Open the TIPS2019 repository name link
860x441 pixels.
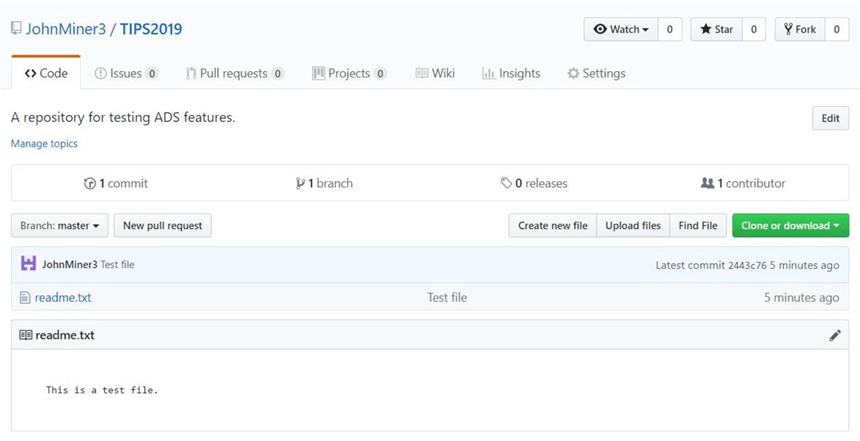click(x=151, y=29)
